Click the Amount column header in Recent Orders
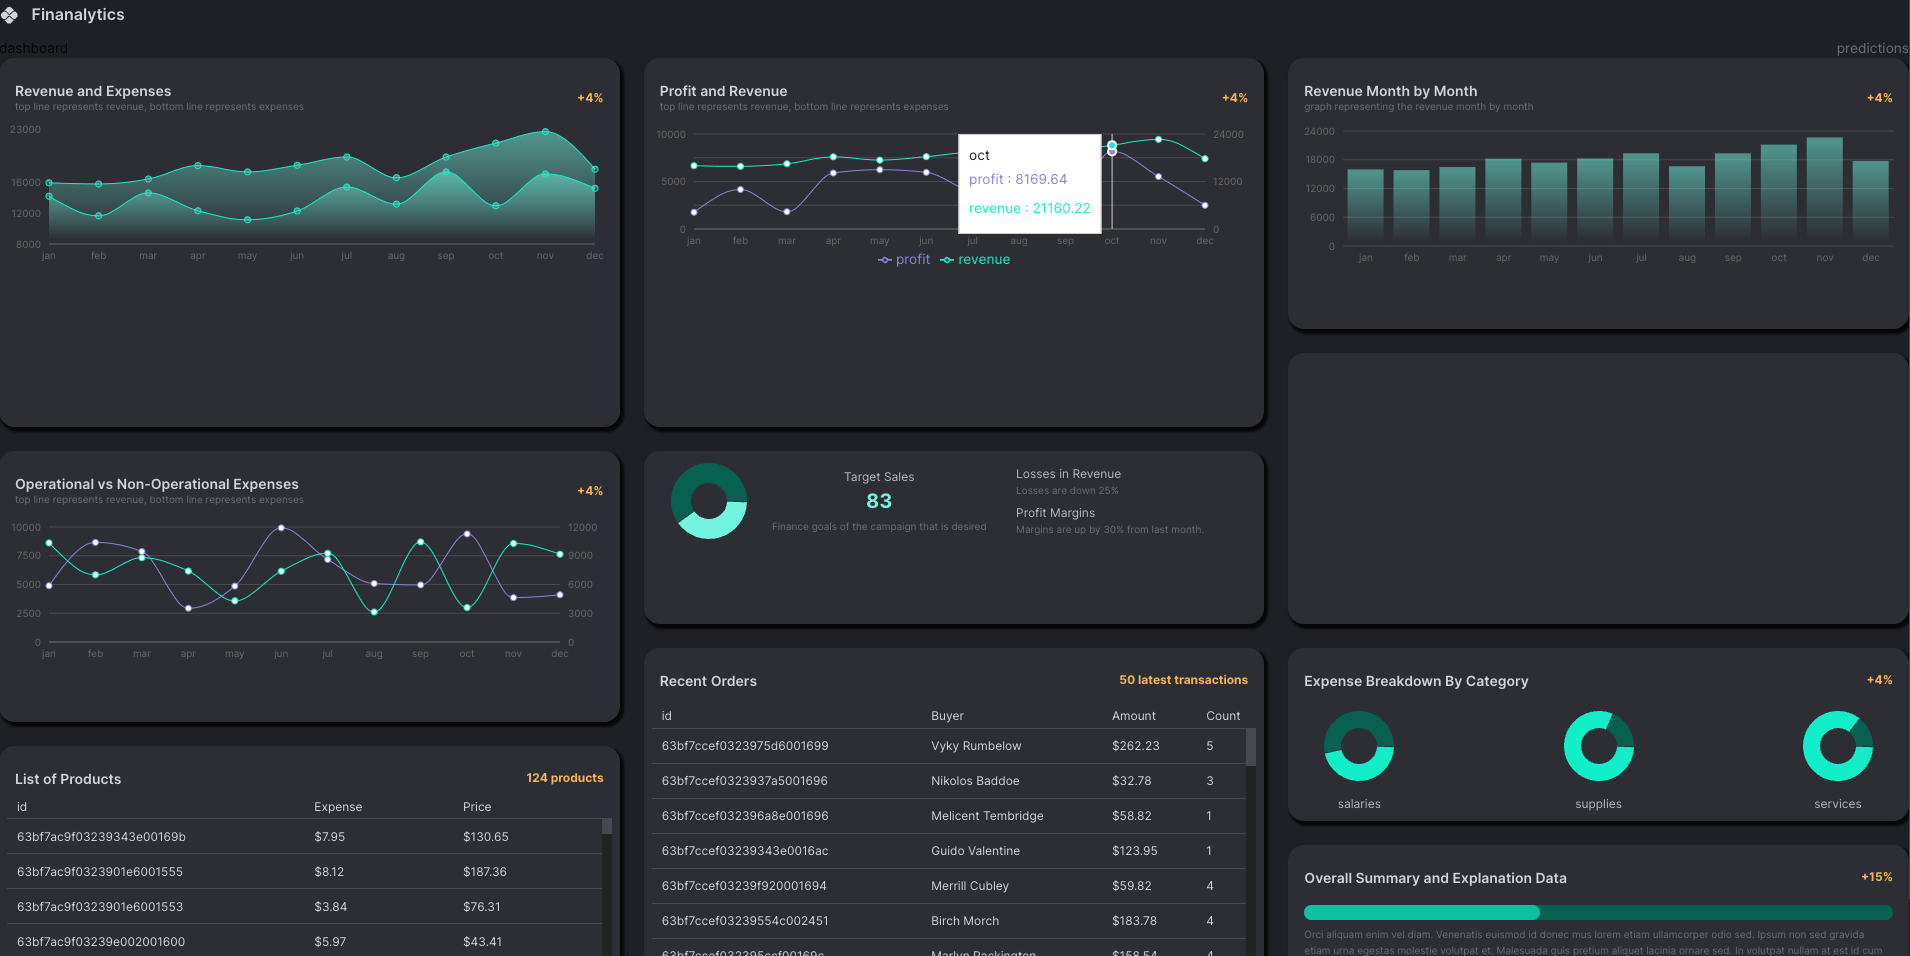1910x956 pixels. click(x=1133, y=716)
